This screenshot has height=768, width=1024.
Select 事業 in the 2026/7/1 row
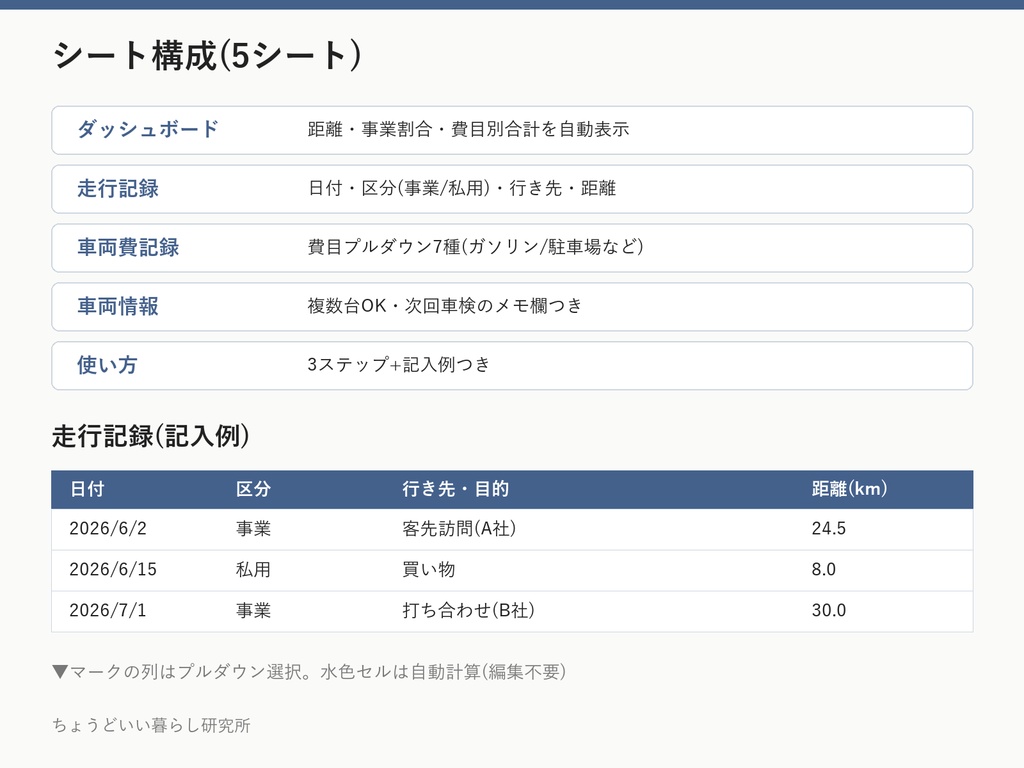click(253, 611)
